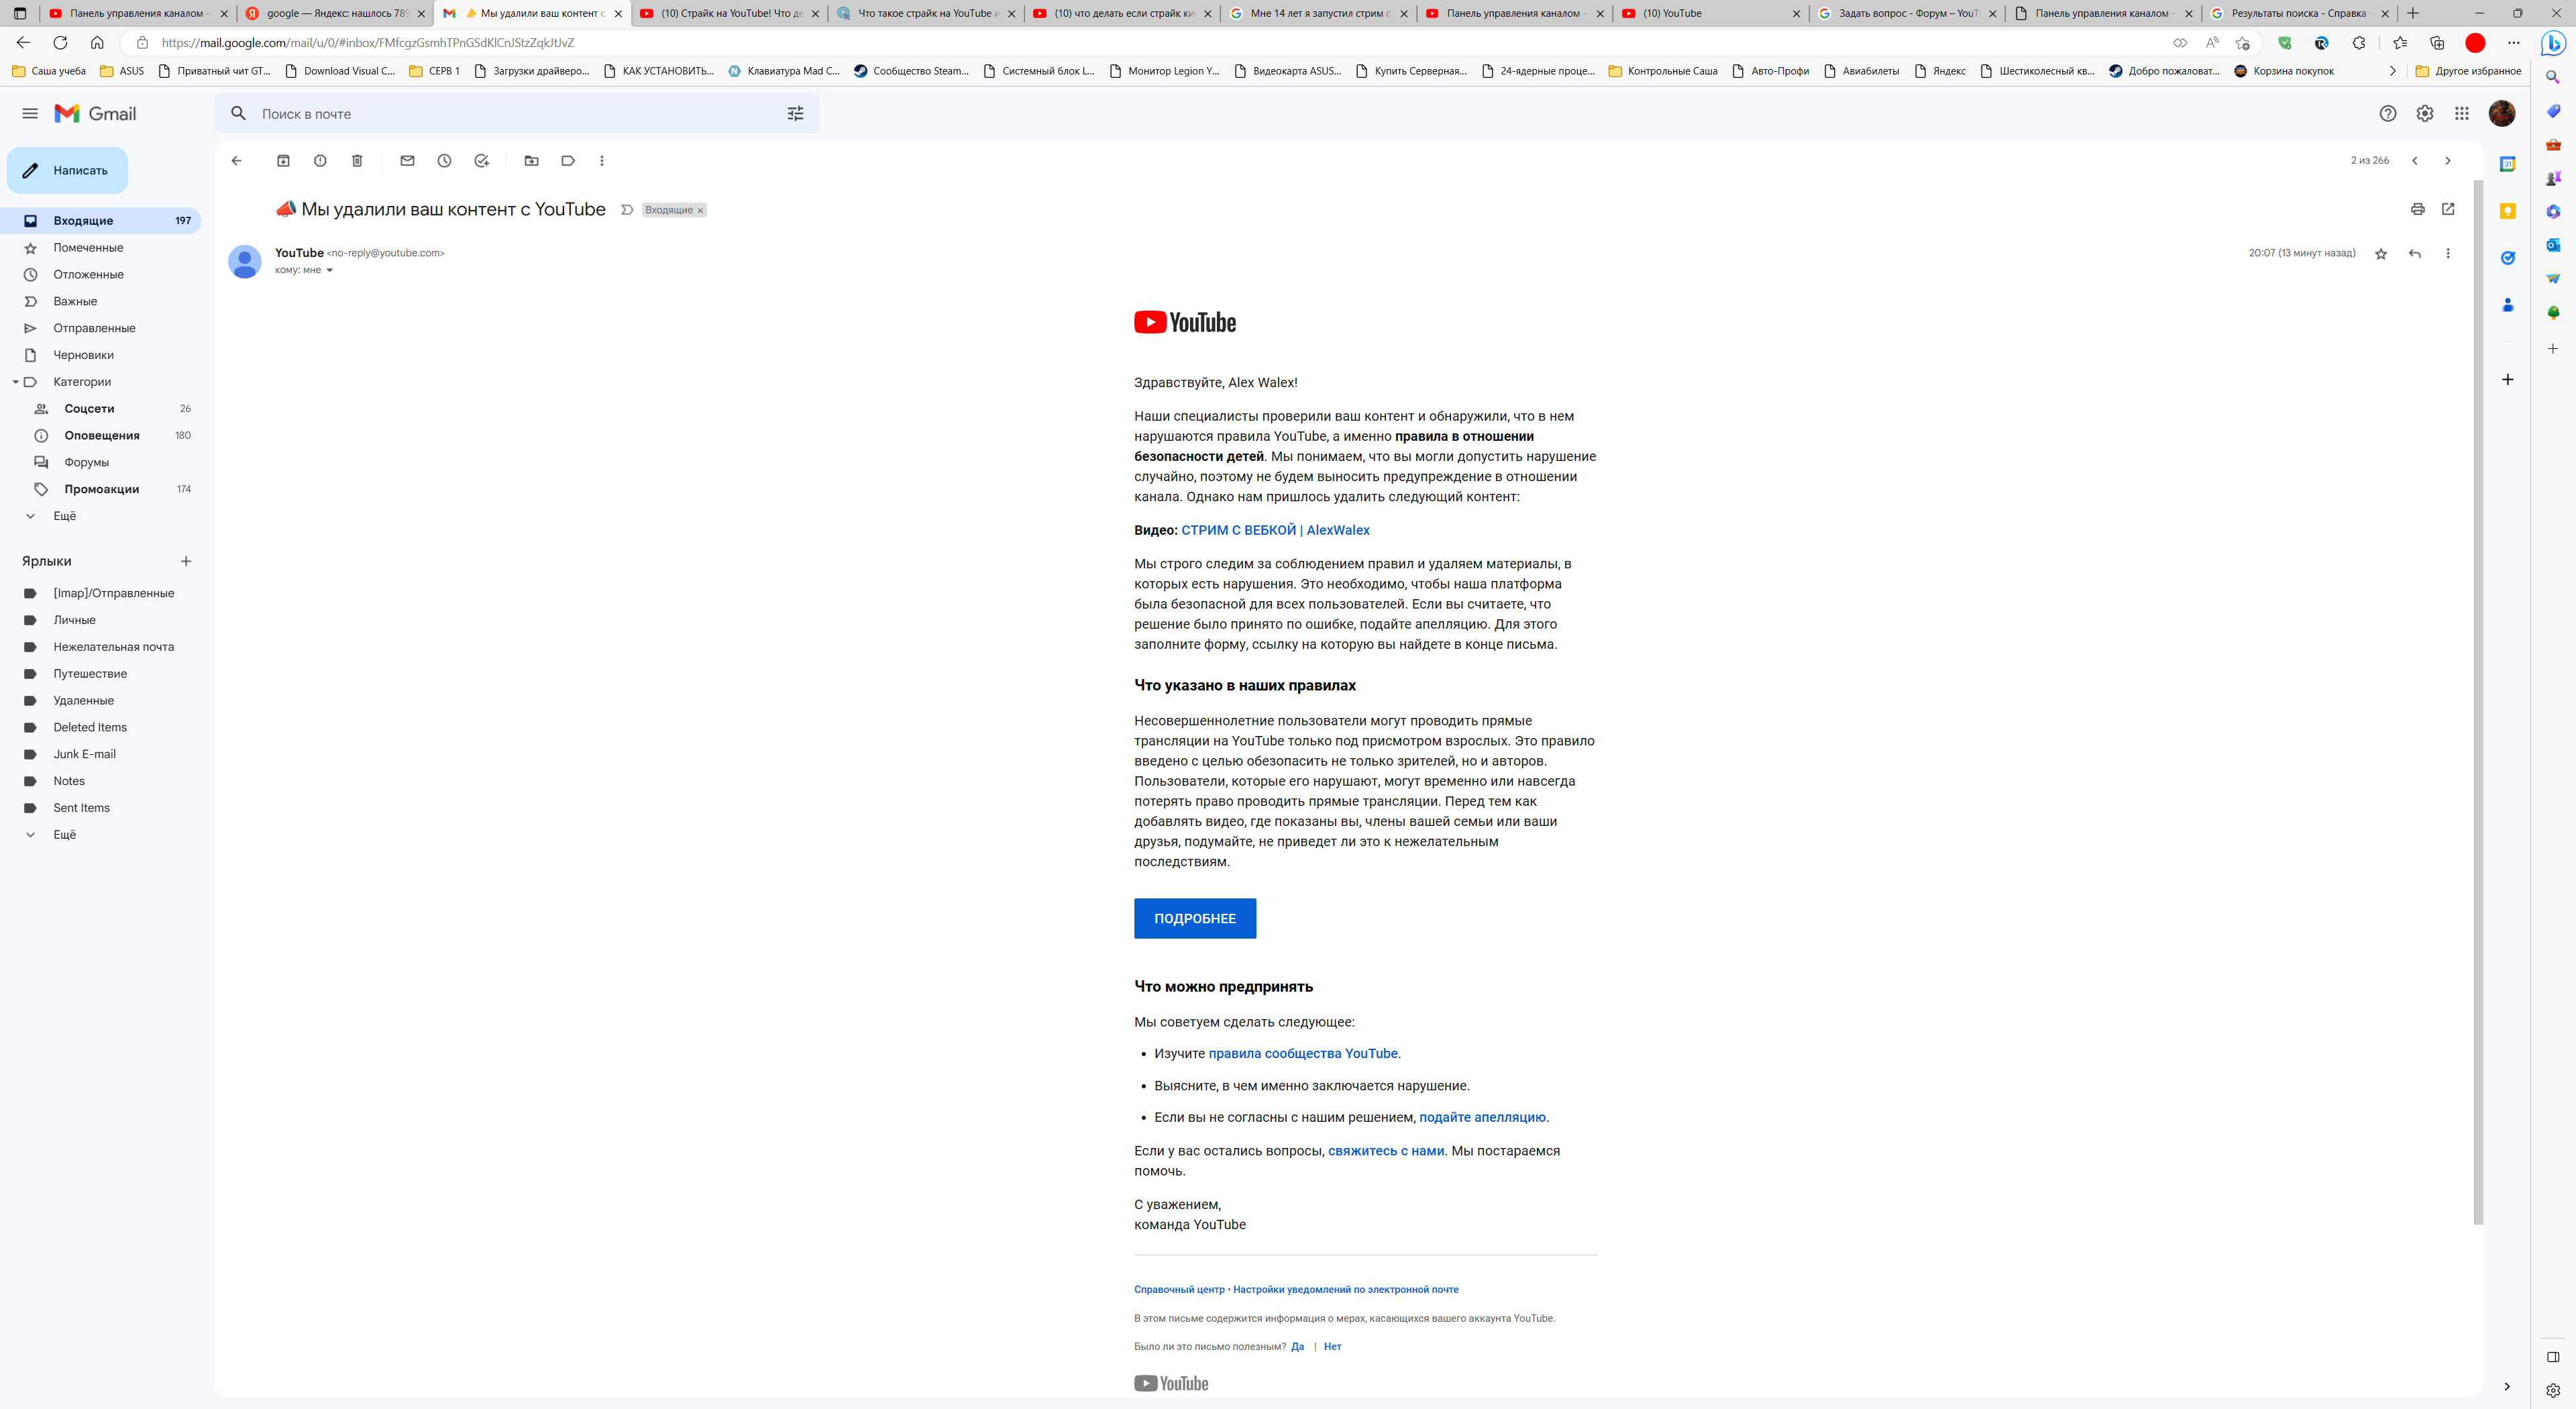Image resolution: width=2576 pixels, height=1409 pixels.
Task: Open Gmail settings gear
Action: (2425, 114)
